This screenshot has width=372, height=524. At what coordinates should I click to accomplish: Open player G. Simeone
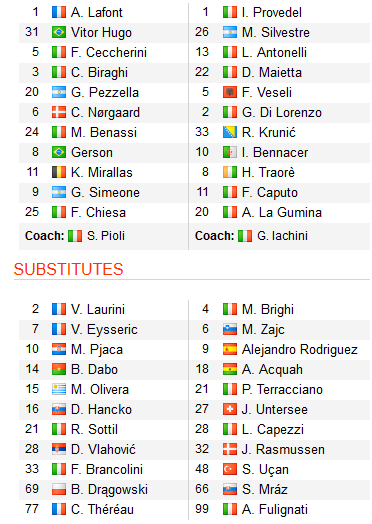click(105, 192)
